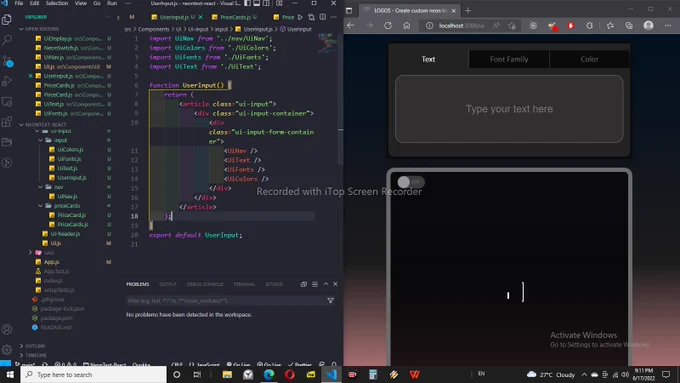Open the editor More Actions ellipsis
The image size is (680, 383).
click(333, 17)
